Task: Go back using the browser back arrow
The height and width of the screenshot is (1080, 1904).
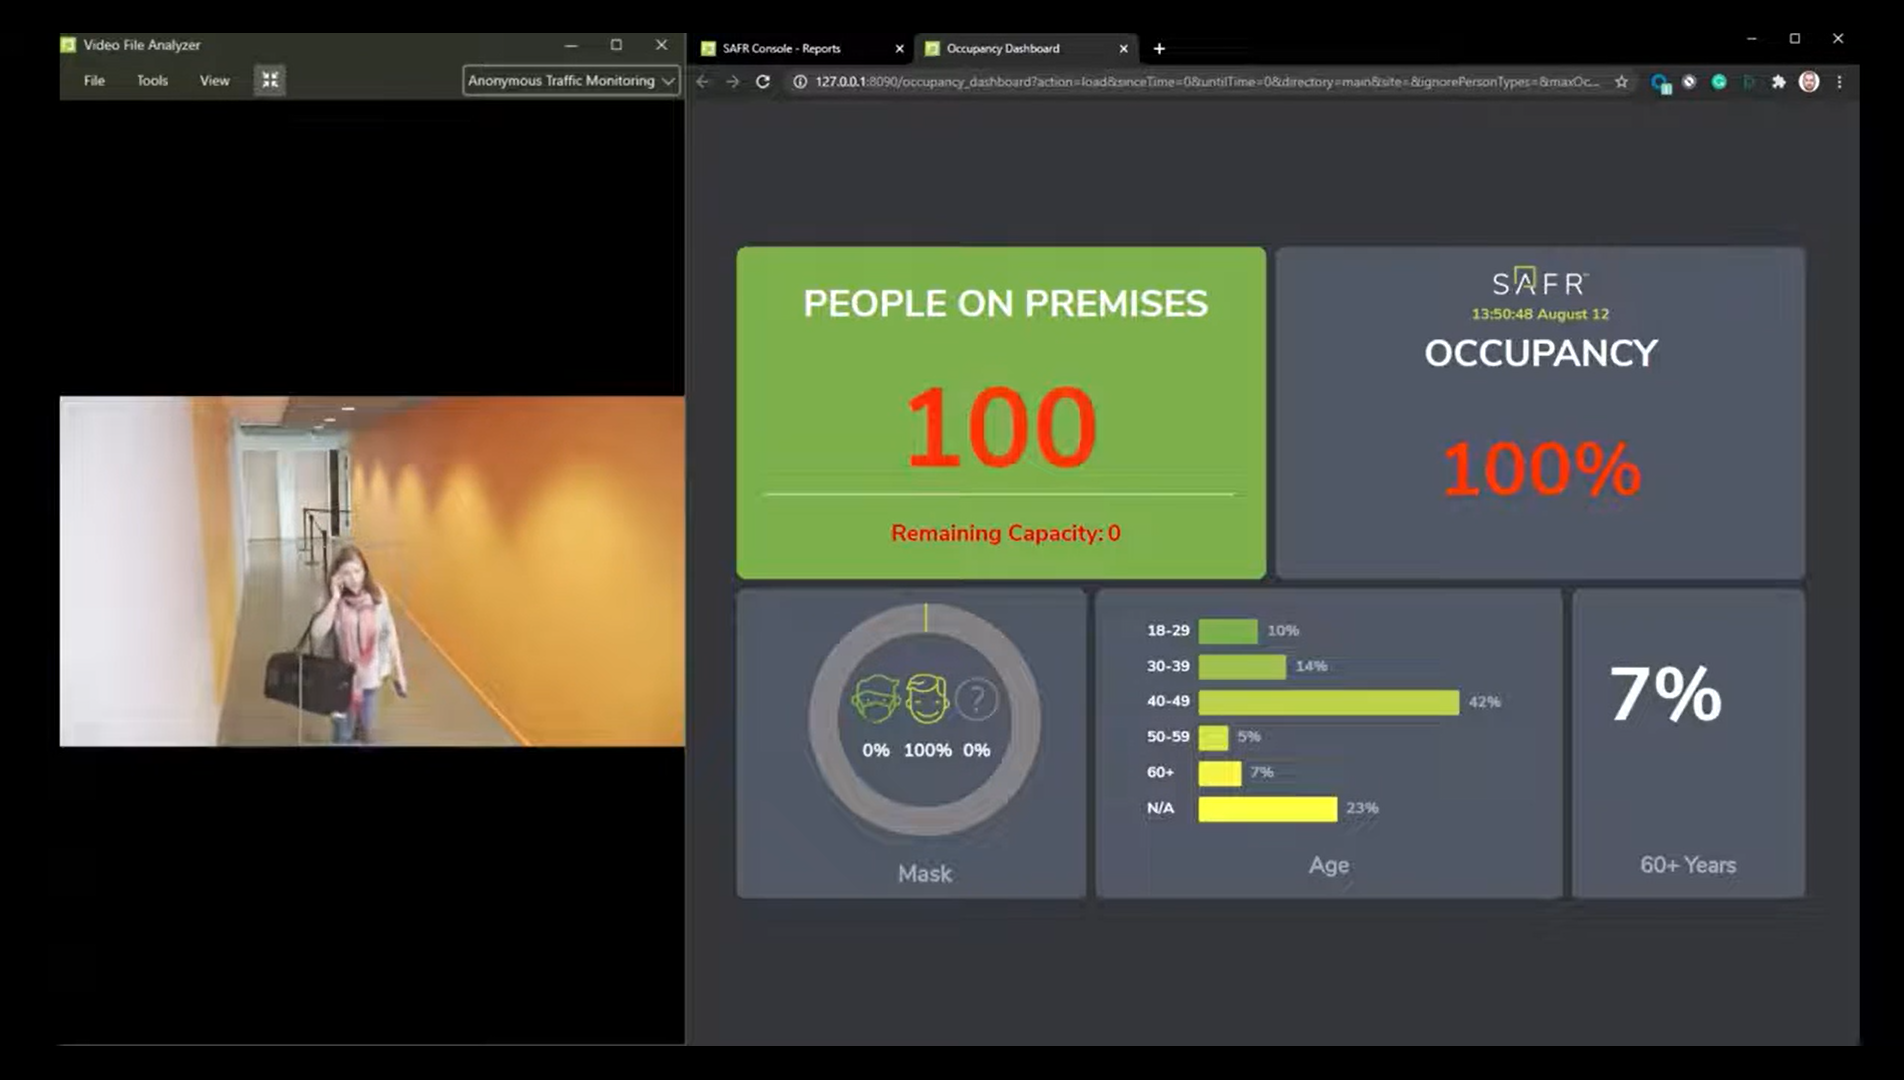Action: [702, 82]
